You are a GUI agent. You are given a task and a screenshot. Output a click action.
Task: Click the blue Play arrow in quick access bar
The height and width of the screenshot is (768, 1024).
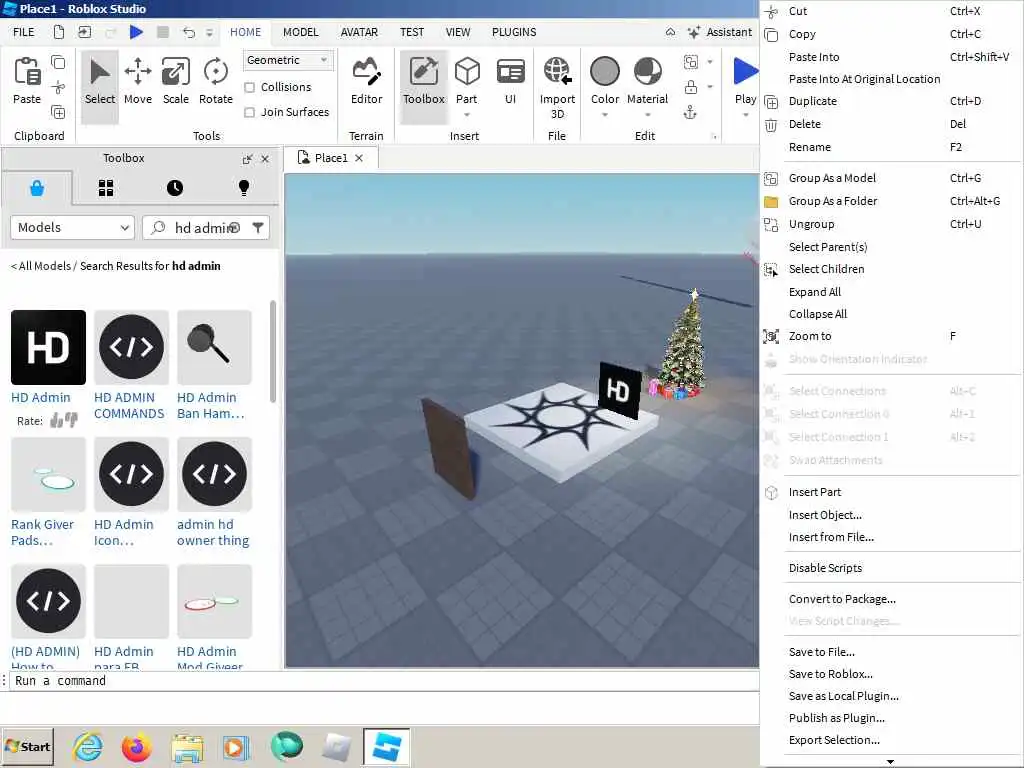coord(136,32)
